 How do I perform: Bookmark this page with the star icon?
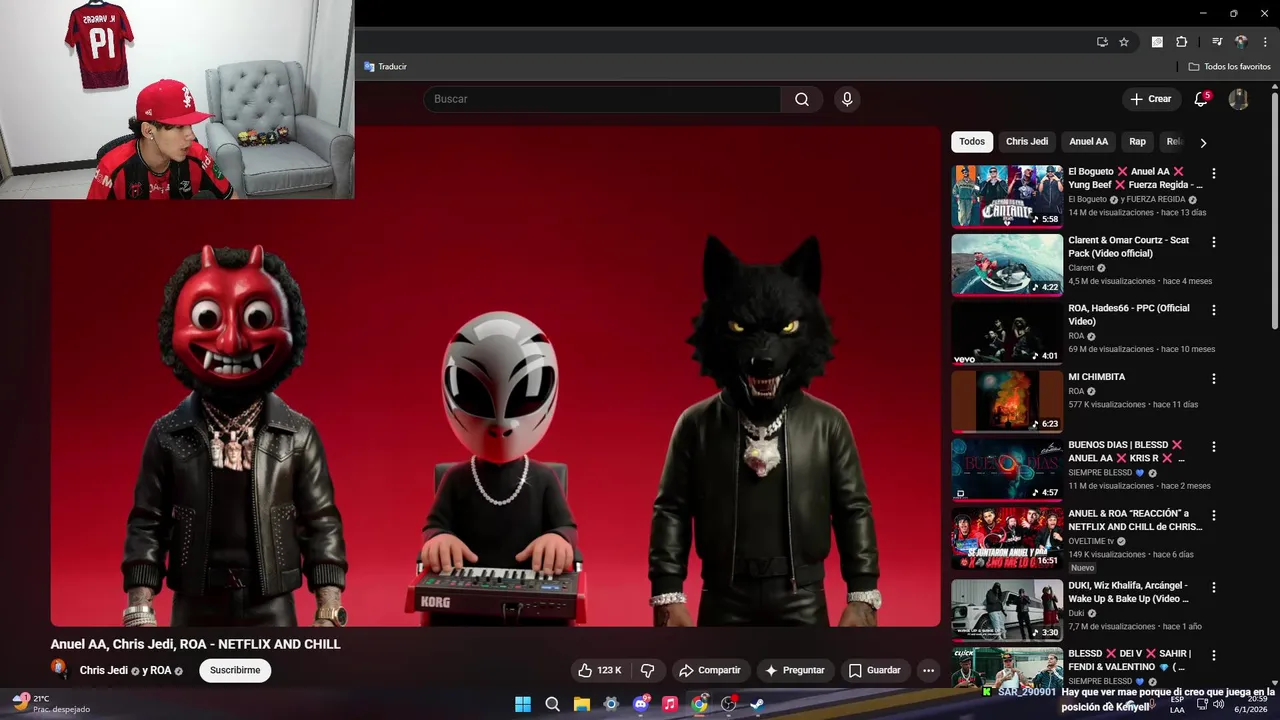pos(1124,42)
